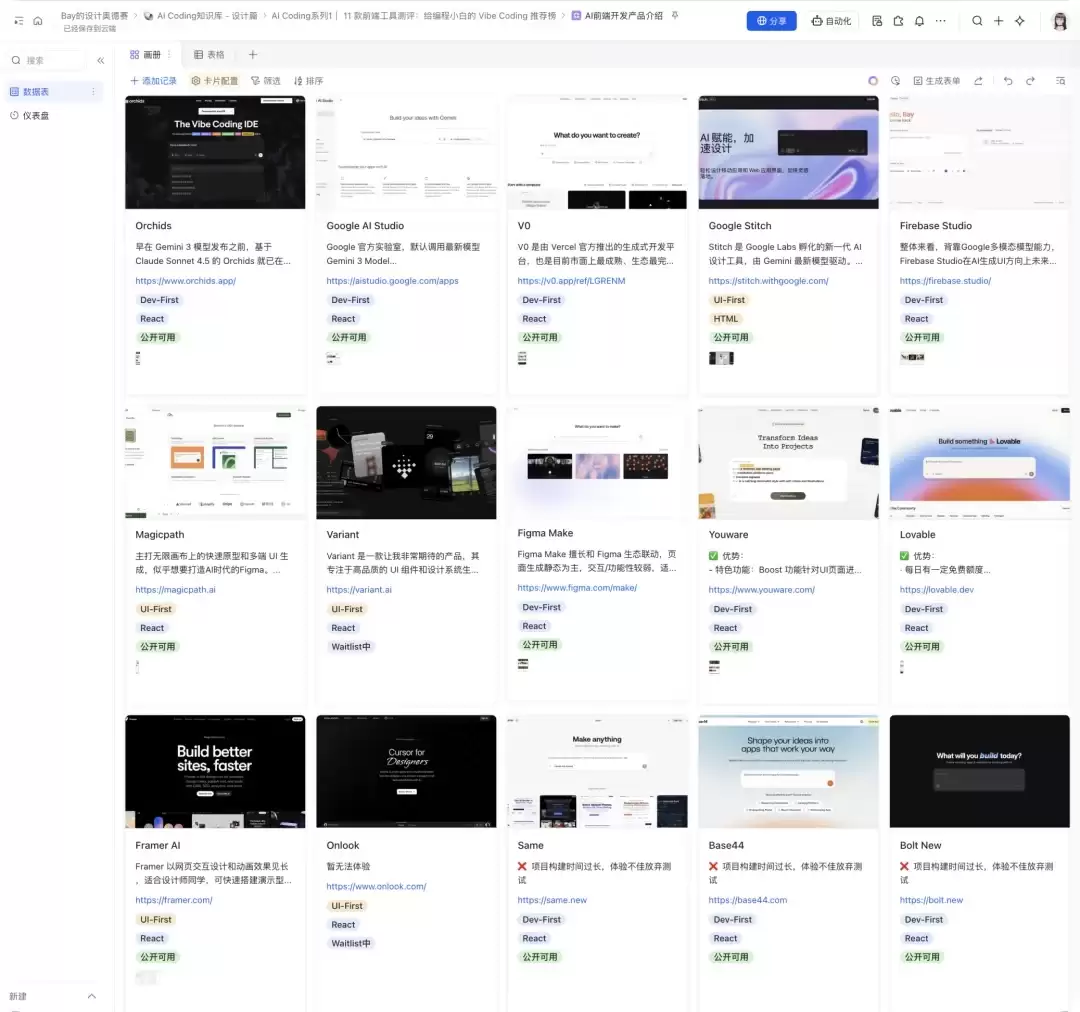The image size is (1080, 1012).
Task: Open the 排序 sort options
Action: 309,81
